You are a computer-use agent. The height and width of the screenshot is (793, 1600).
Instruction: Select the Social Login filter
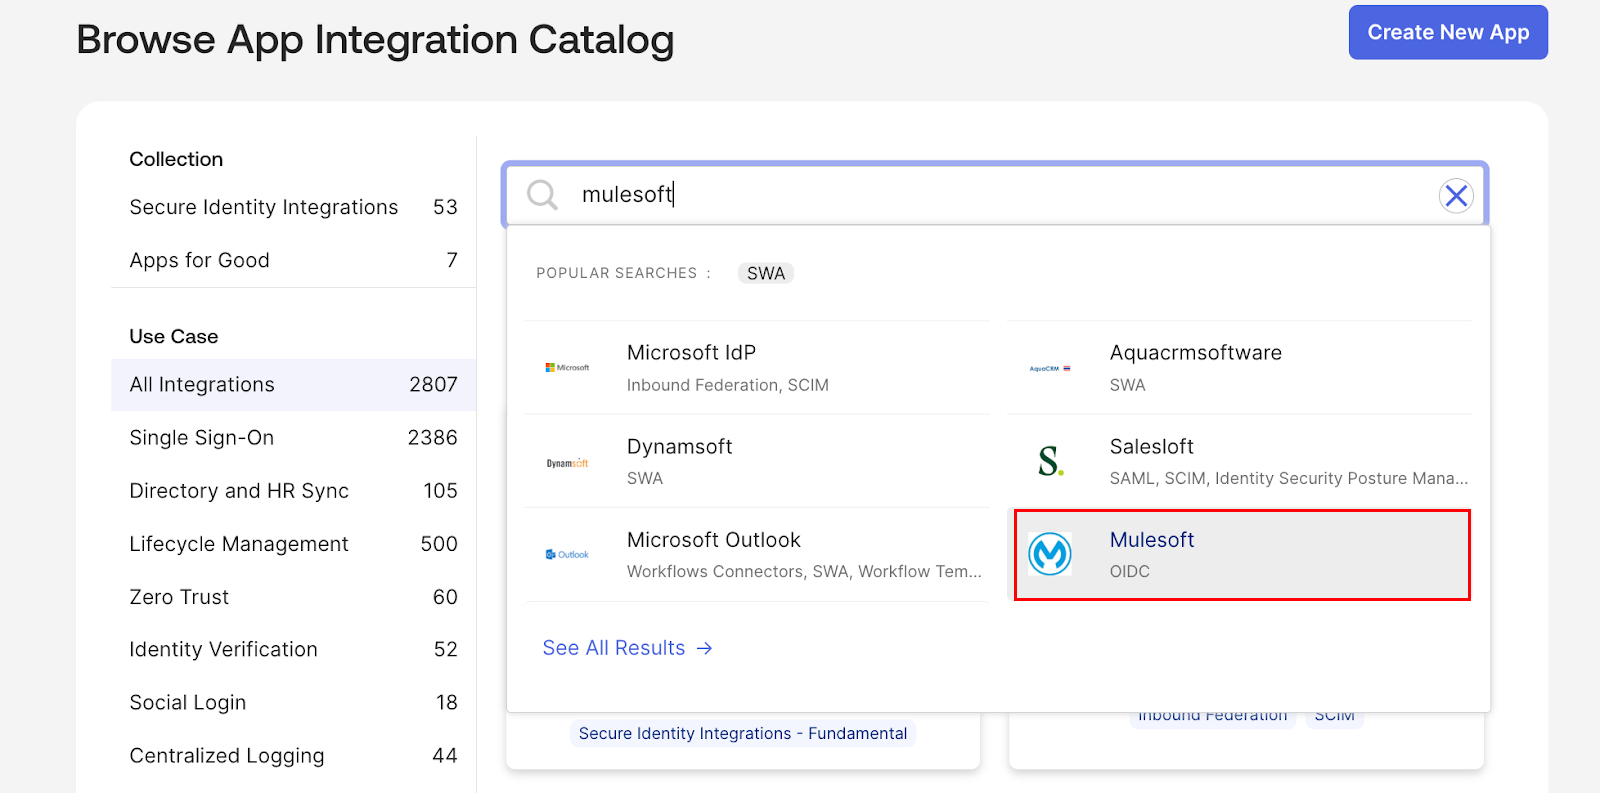[x=293, y=703]
